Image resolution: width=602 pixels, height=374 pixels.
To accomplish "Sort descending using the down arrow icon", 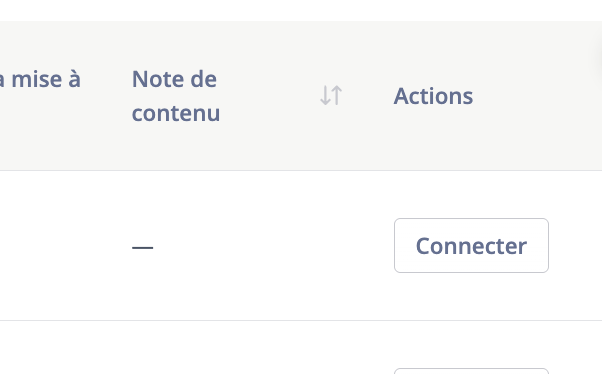I will 325,96.
